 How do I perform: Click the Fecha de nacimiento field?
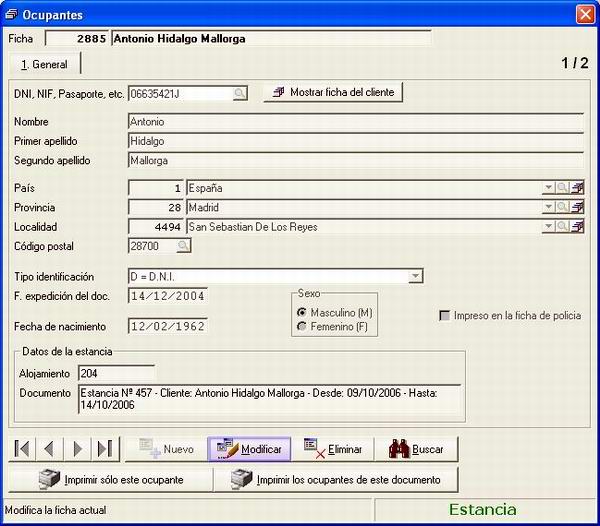click(168, 326)
